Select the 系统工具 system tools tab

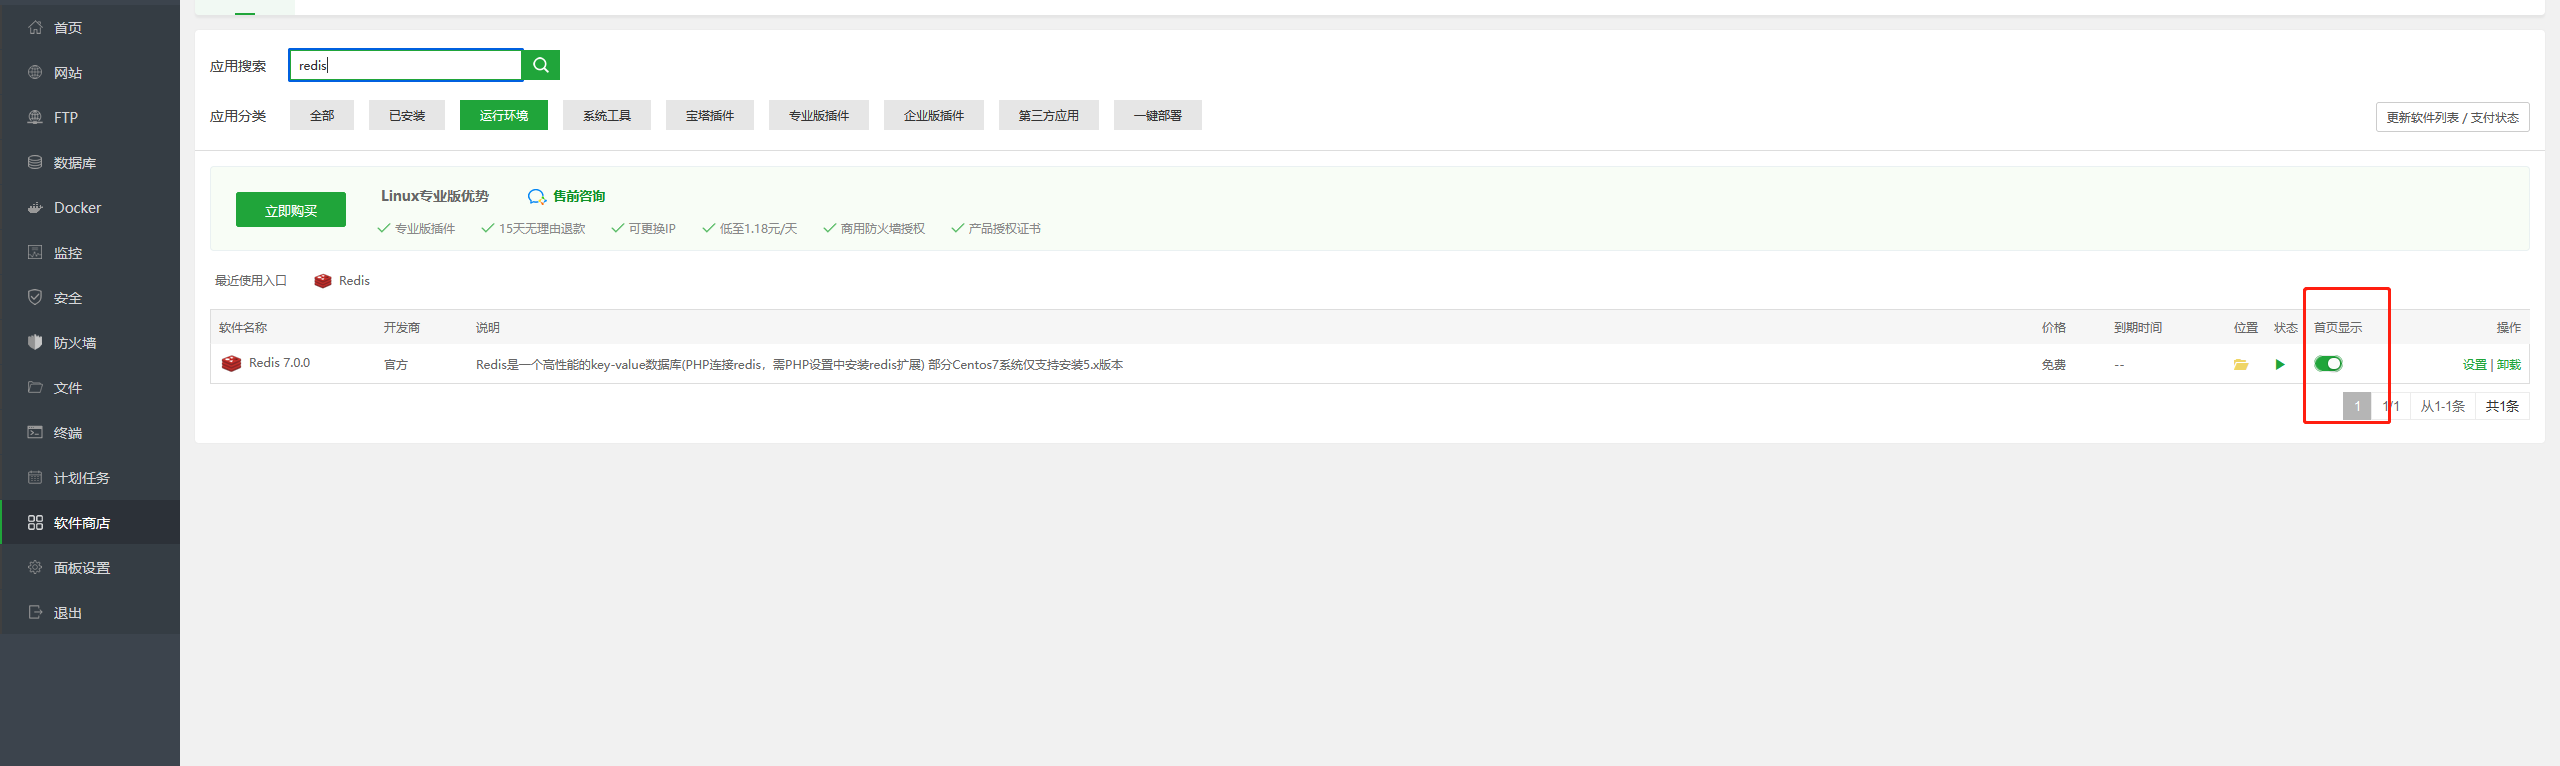pos(607,115)
